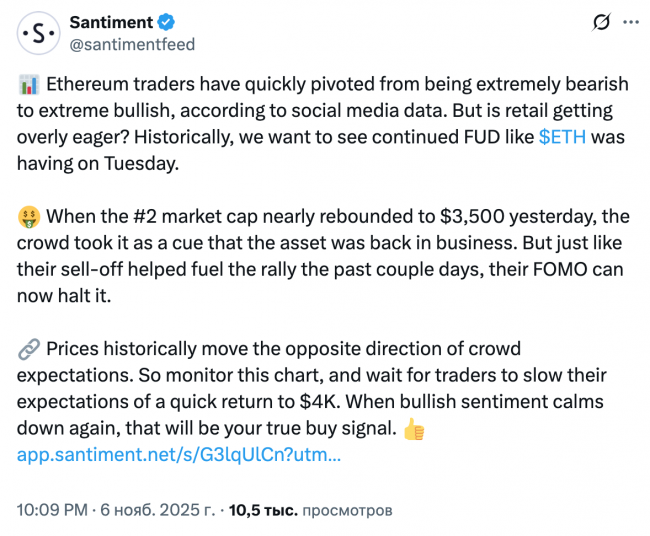
Task: Open the Grok explain post icon
Action: [x=602, y=22]
